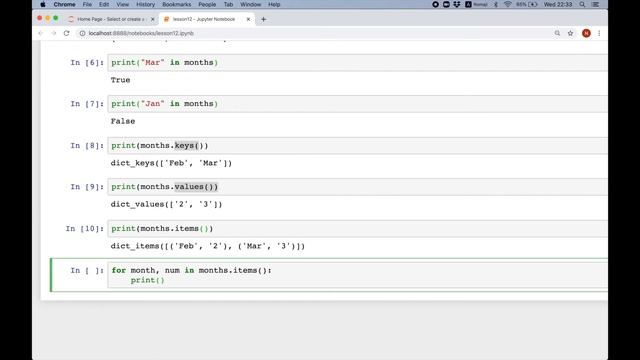Close the lesson12 notebook tab
The image size is (640, 360).
[248, 19]
